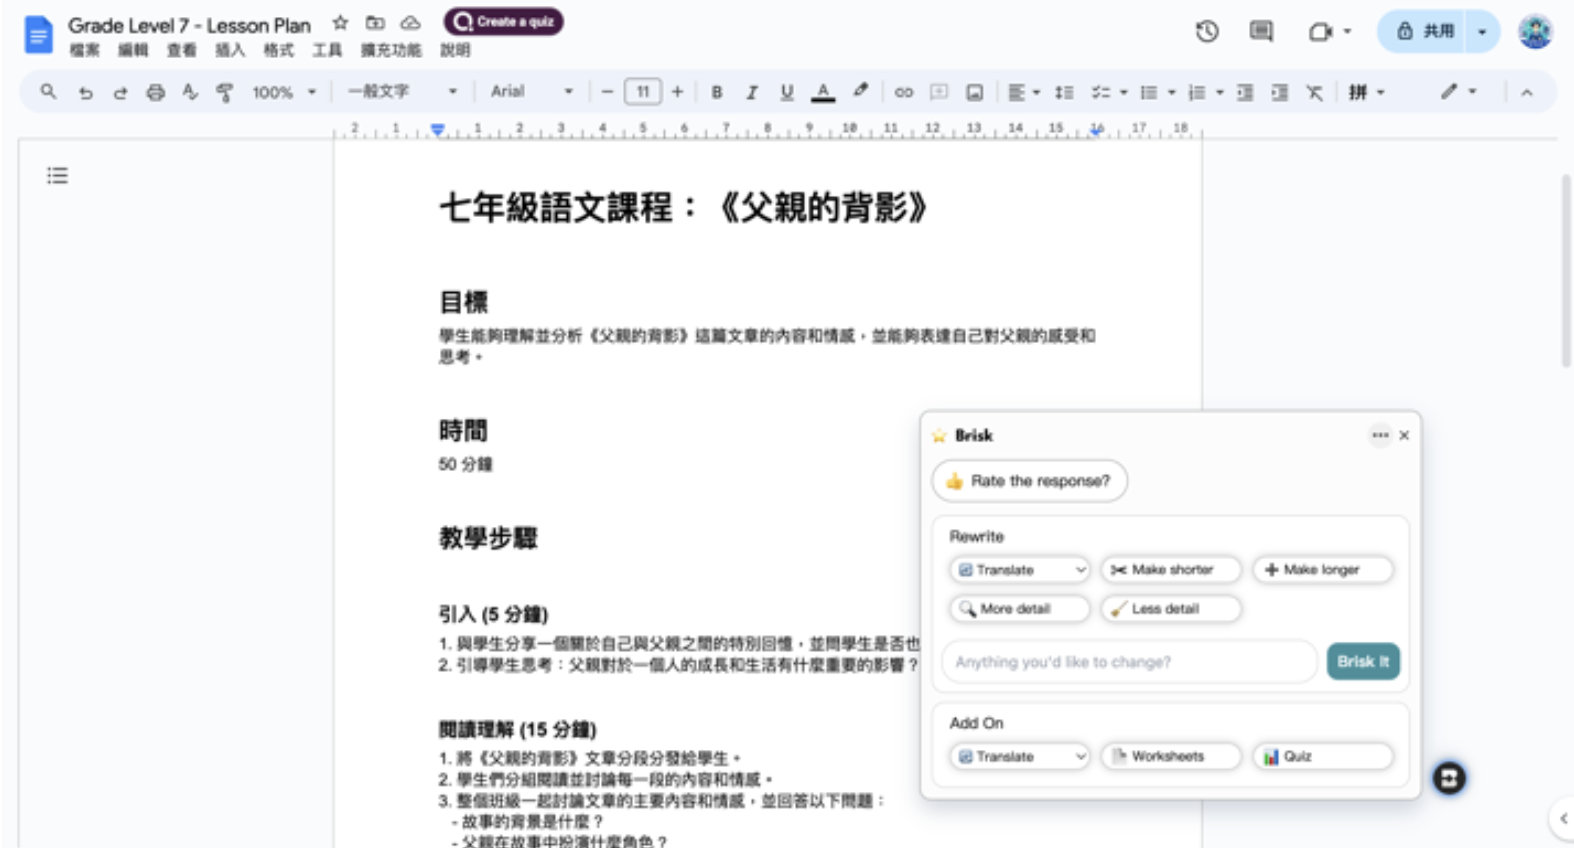The width and height of the screenshot is (1574, 848).
Task: Click the Create a quiz button
Action: click(x=504, y=21)
